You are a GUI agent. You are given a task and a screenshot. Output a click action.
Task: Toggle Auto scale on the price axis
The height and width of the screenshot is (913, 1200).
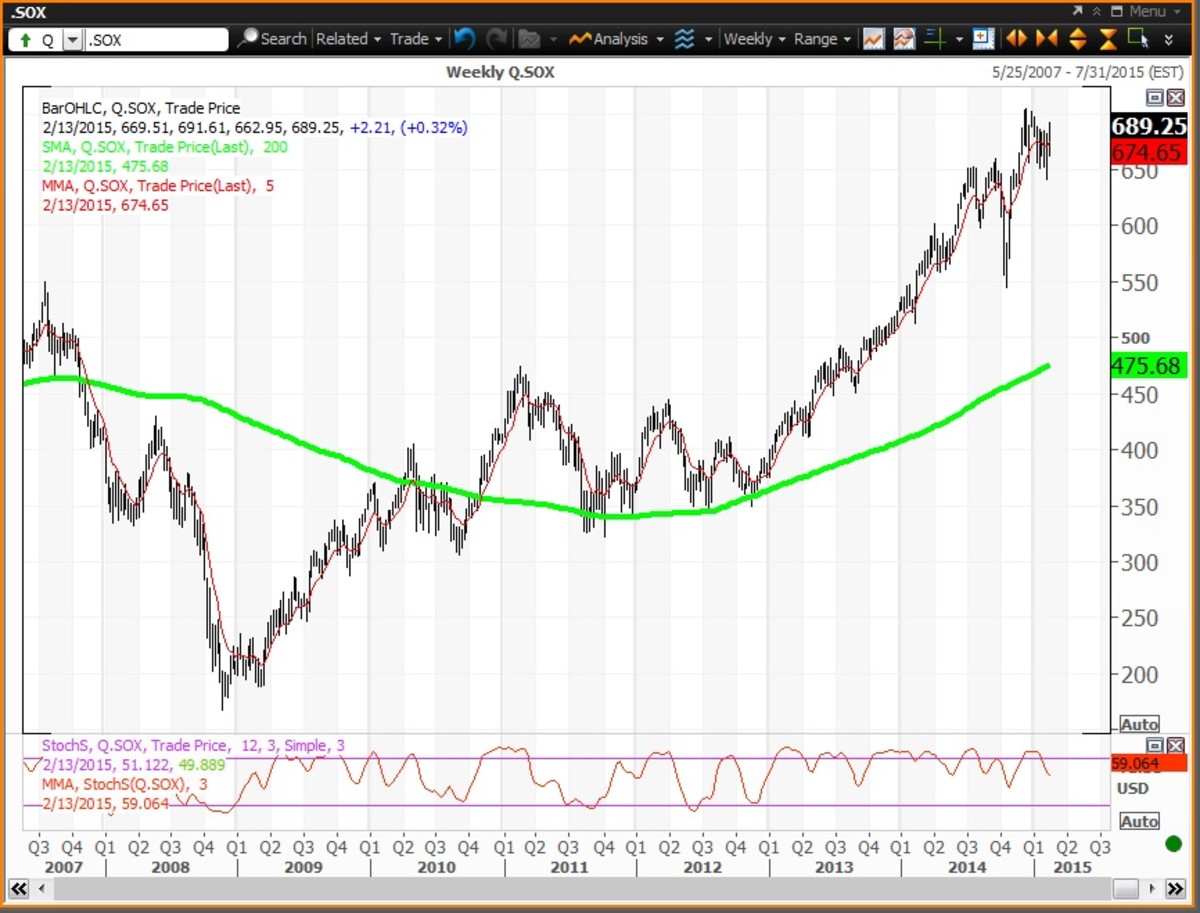(1139, 724)
